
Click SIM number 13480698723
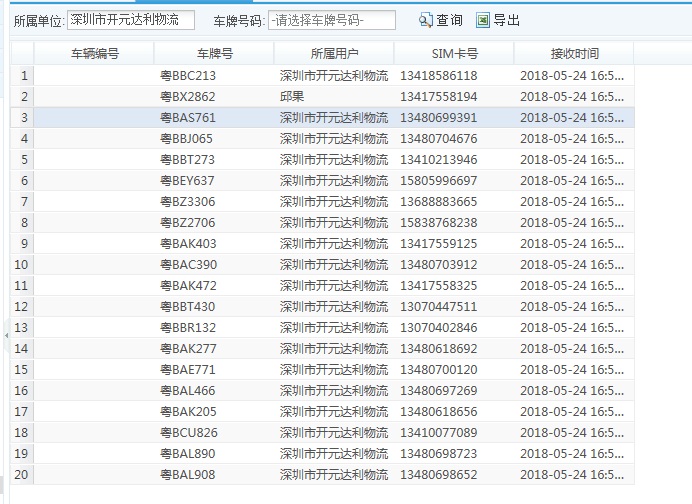coord(439,454)
